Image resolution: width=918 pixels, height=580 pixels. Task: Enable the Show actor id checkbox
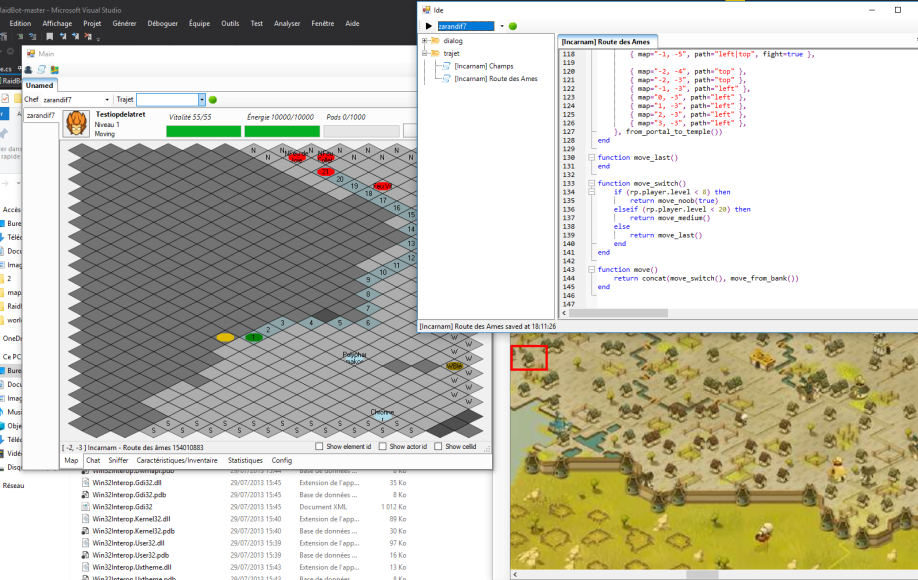point(382,447)
